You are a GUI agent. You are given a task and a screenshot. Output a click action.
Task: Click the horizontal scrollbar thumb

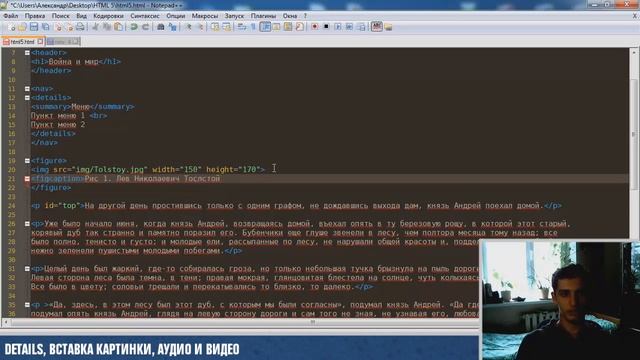point(313,322)
